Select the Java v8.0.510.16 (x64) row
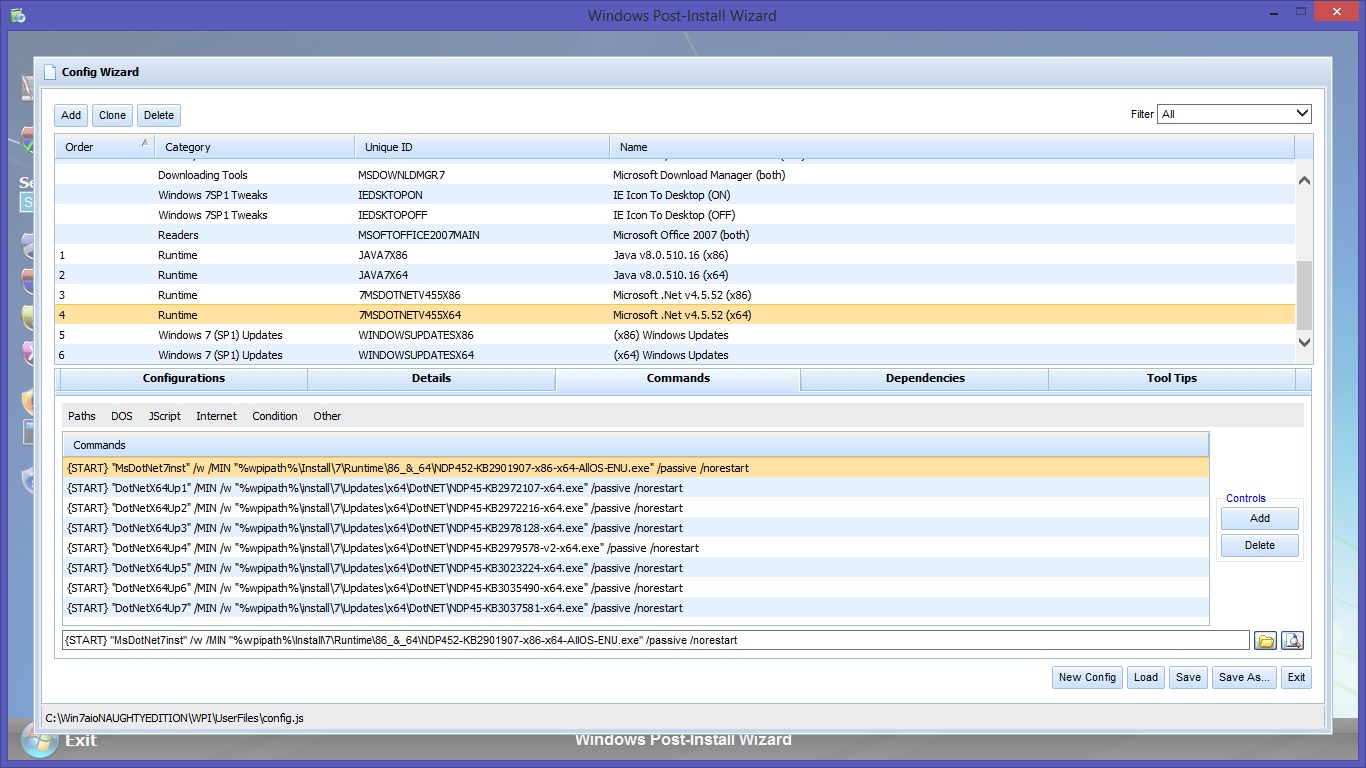This screenshot has width=1366, height=768. [x=675, y=275]
